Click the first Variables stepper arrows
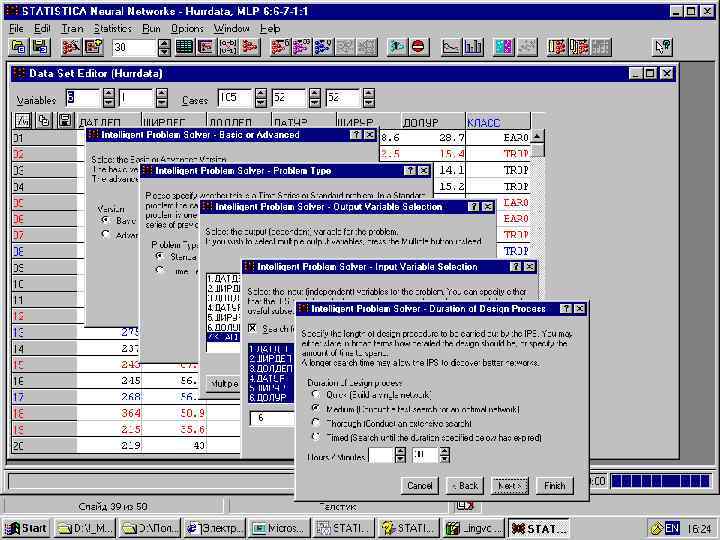Image resolution: width=720 pixels, height=540 pixels. pyautogui.click(x=108, y=98)
